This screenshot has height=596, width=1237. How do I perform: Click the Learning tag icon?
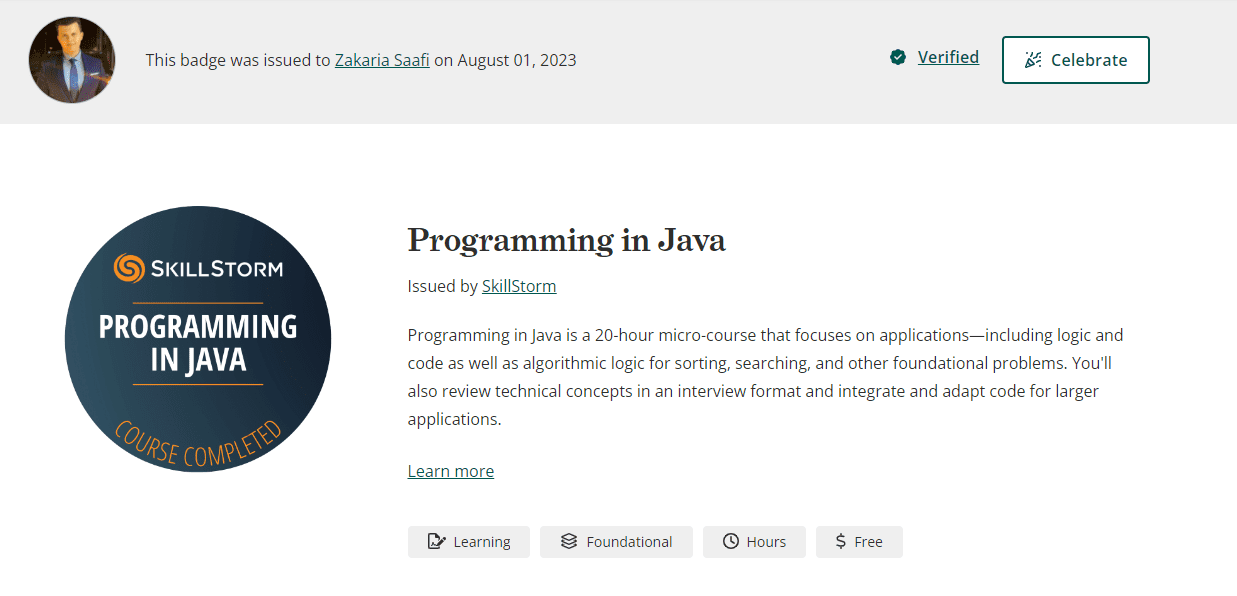[436, 542]
